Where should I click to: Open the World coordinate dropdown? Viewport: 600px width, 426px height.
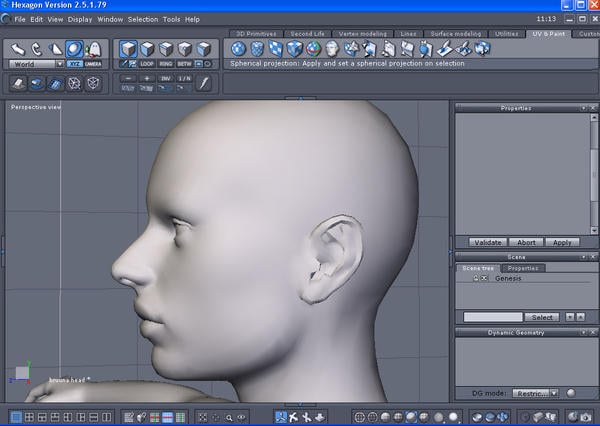[x=35, y=63]
